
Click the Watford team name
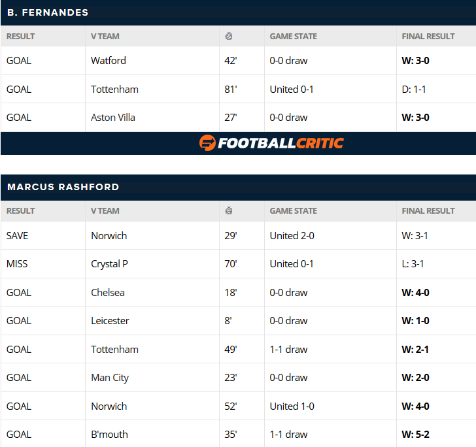pos(109,61)
